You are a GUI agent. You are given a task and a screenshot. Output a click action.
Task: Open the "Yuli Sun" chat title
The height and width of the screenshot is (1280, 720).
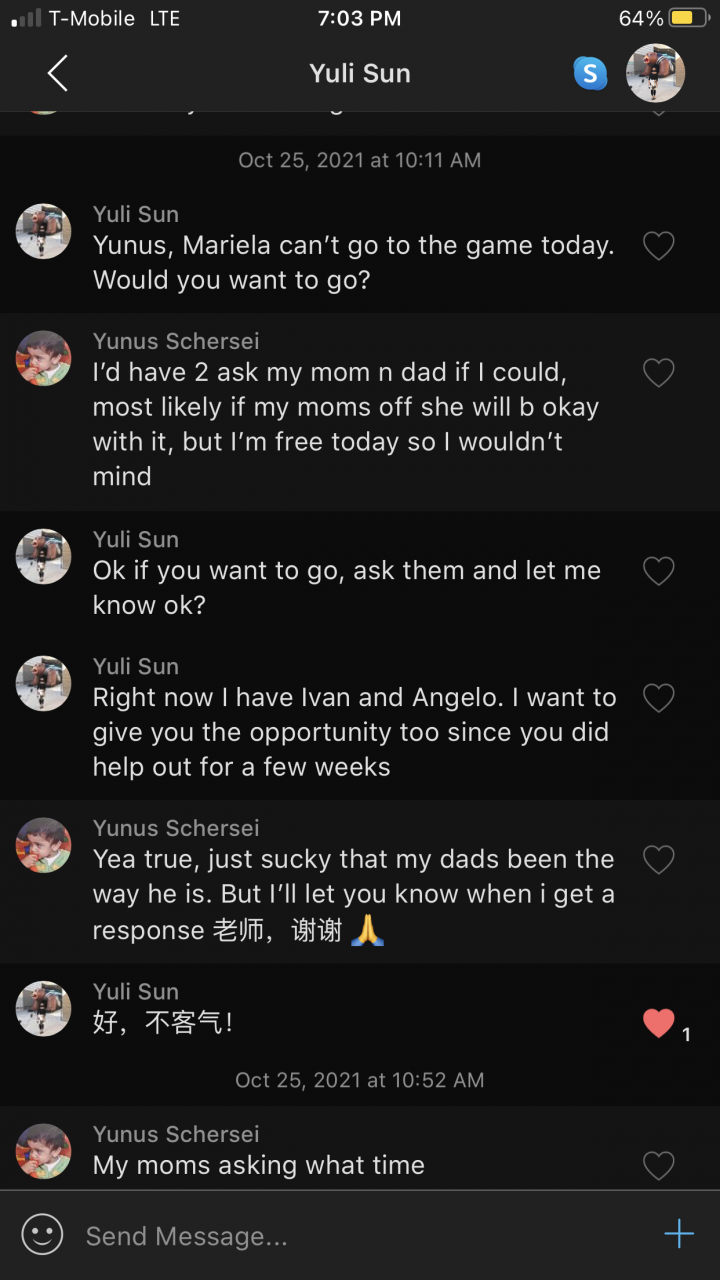[x=360, y=73]
